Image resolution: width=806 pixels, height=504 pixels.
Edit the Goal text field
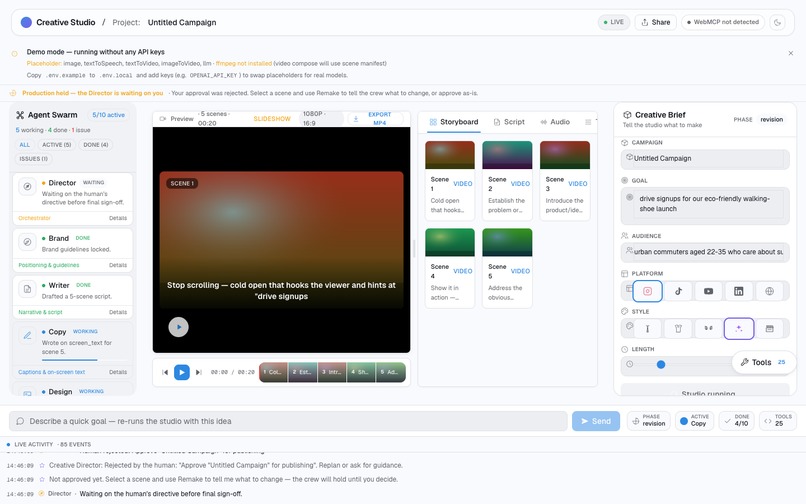(x=705, y=204)
